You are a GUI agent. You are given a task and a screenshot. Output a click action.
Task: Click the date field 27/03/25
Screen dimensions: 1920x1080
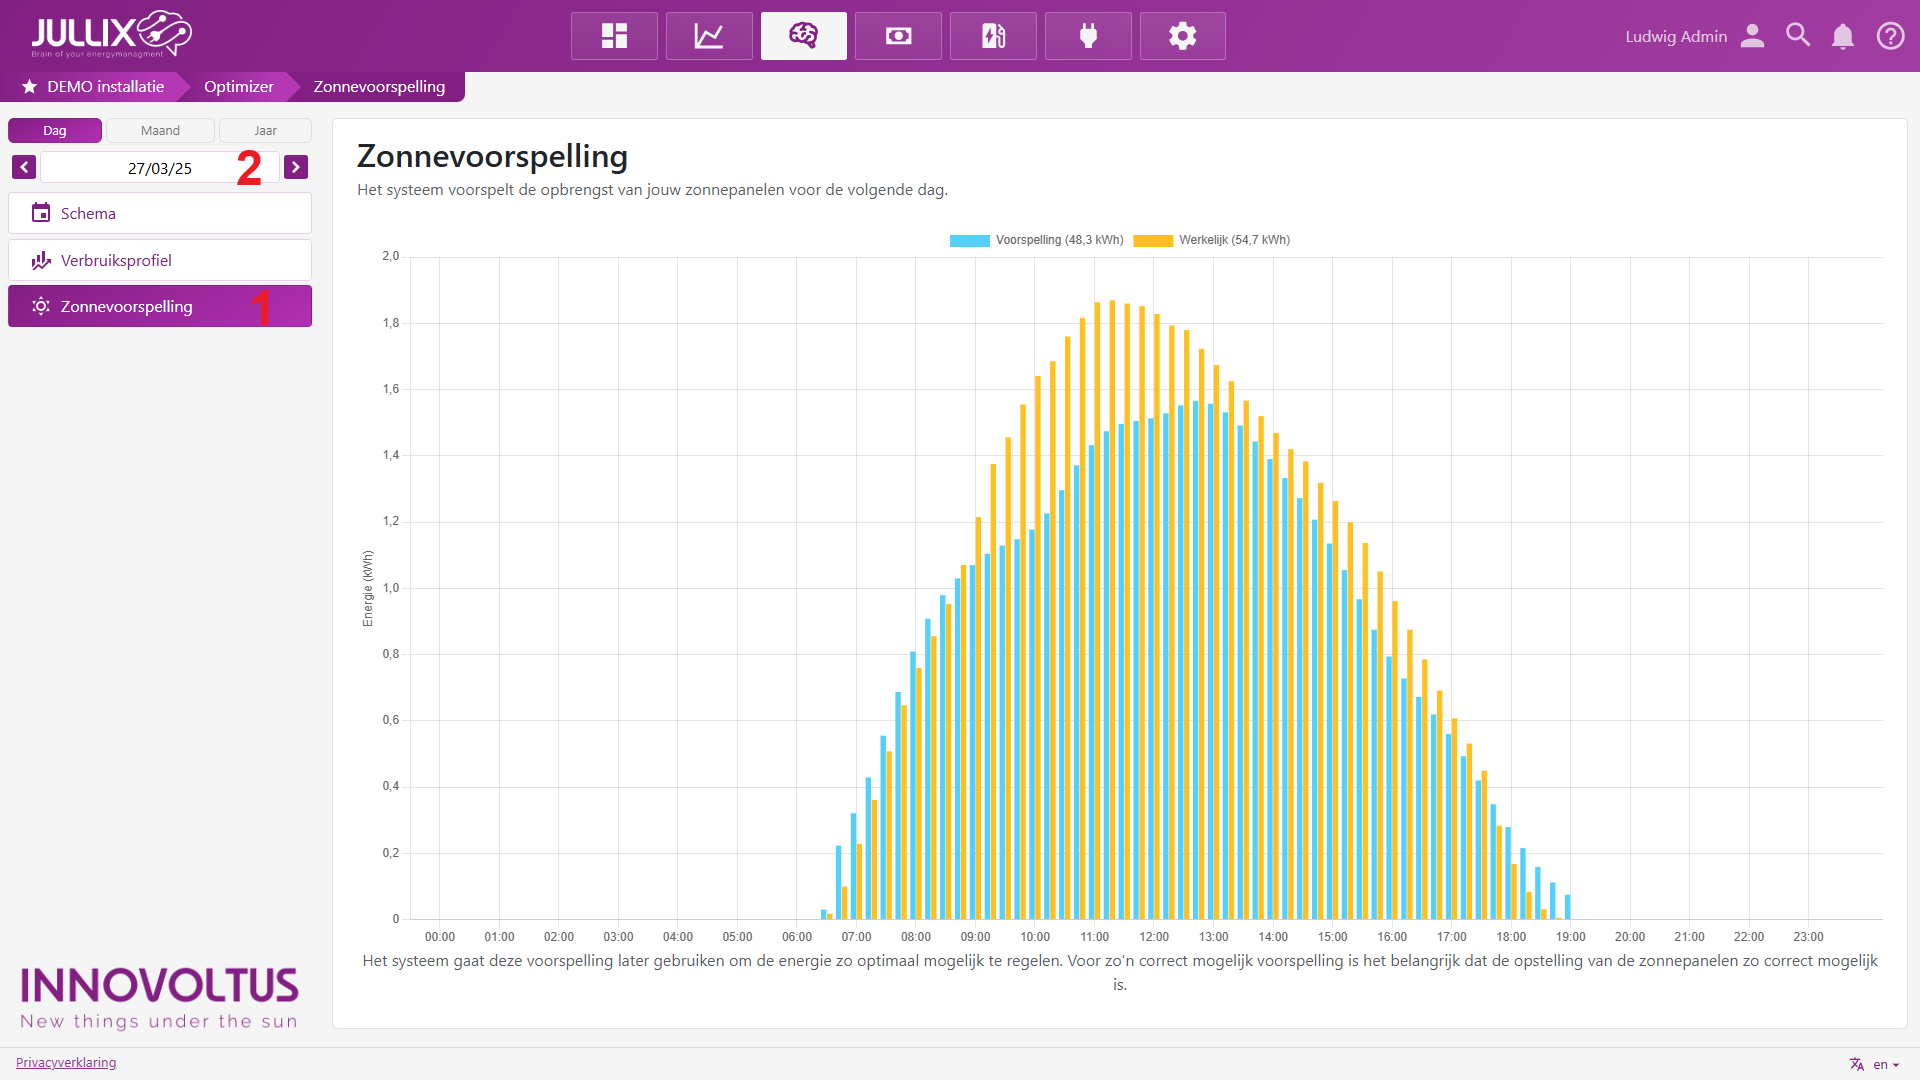[x=159, y=168]
